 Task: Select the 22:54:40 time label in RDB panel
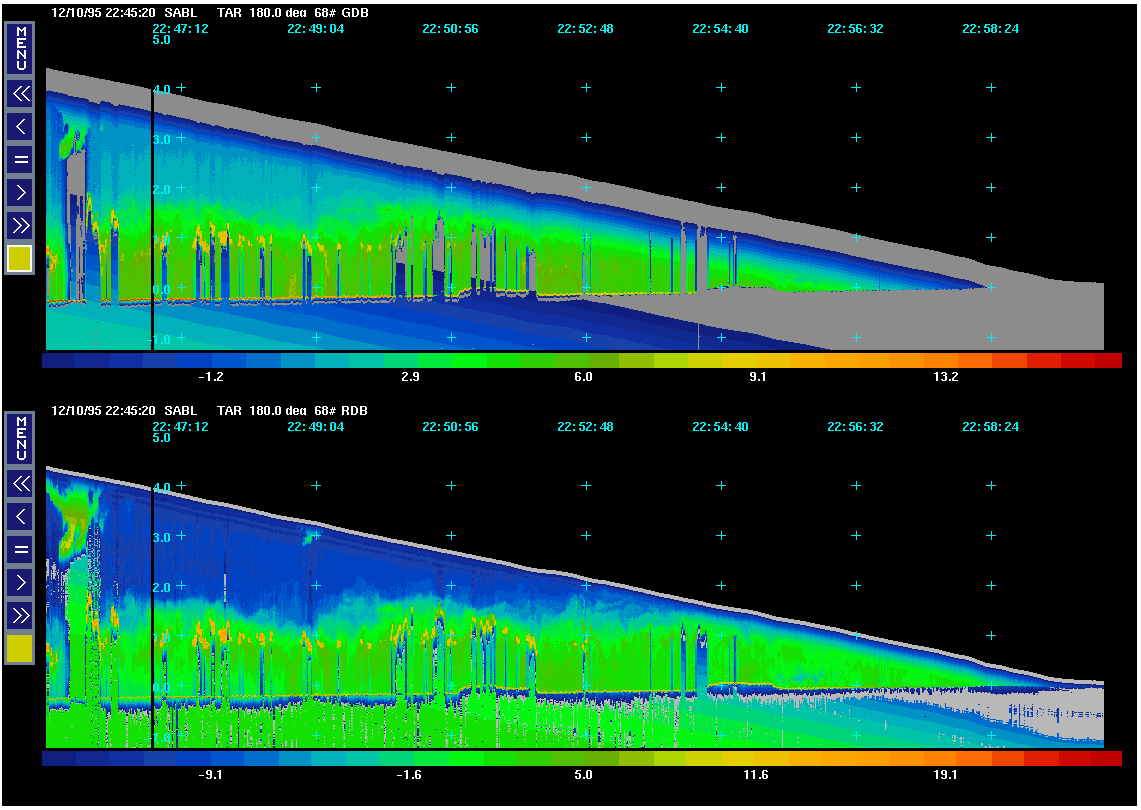[x=720, y=427]
